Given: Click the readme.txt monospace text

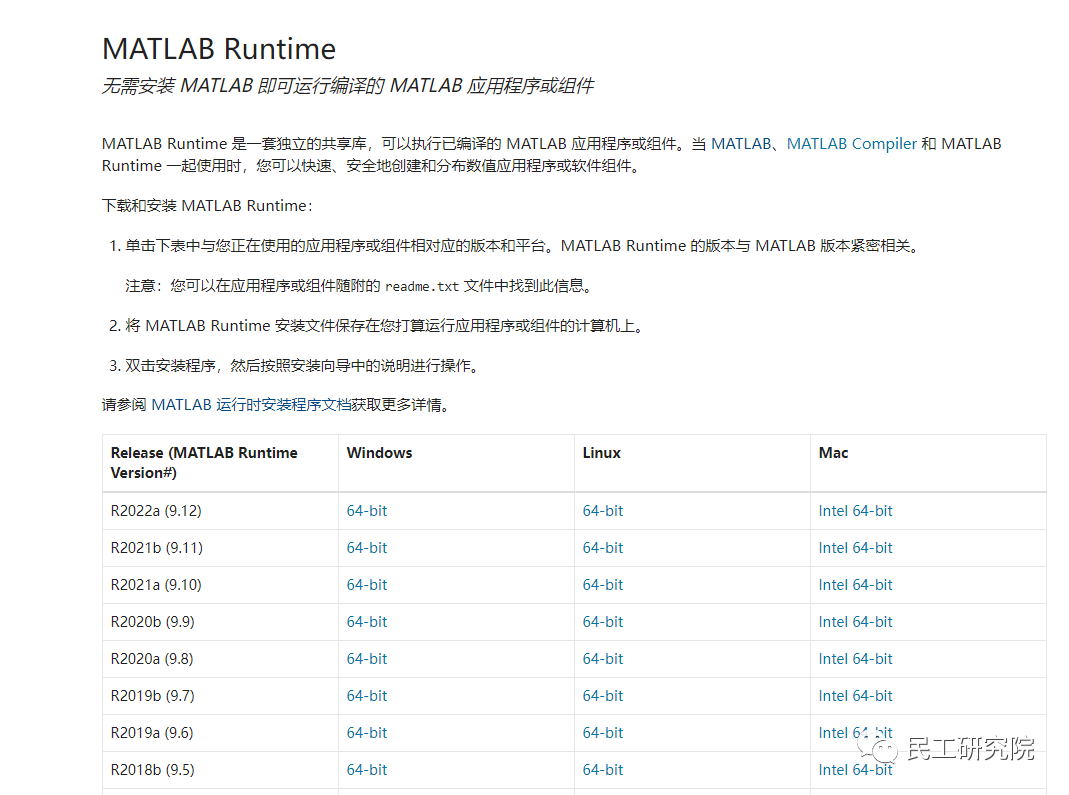Looking at the screenshot, I should [x=422, y=286].
